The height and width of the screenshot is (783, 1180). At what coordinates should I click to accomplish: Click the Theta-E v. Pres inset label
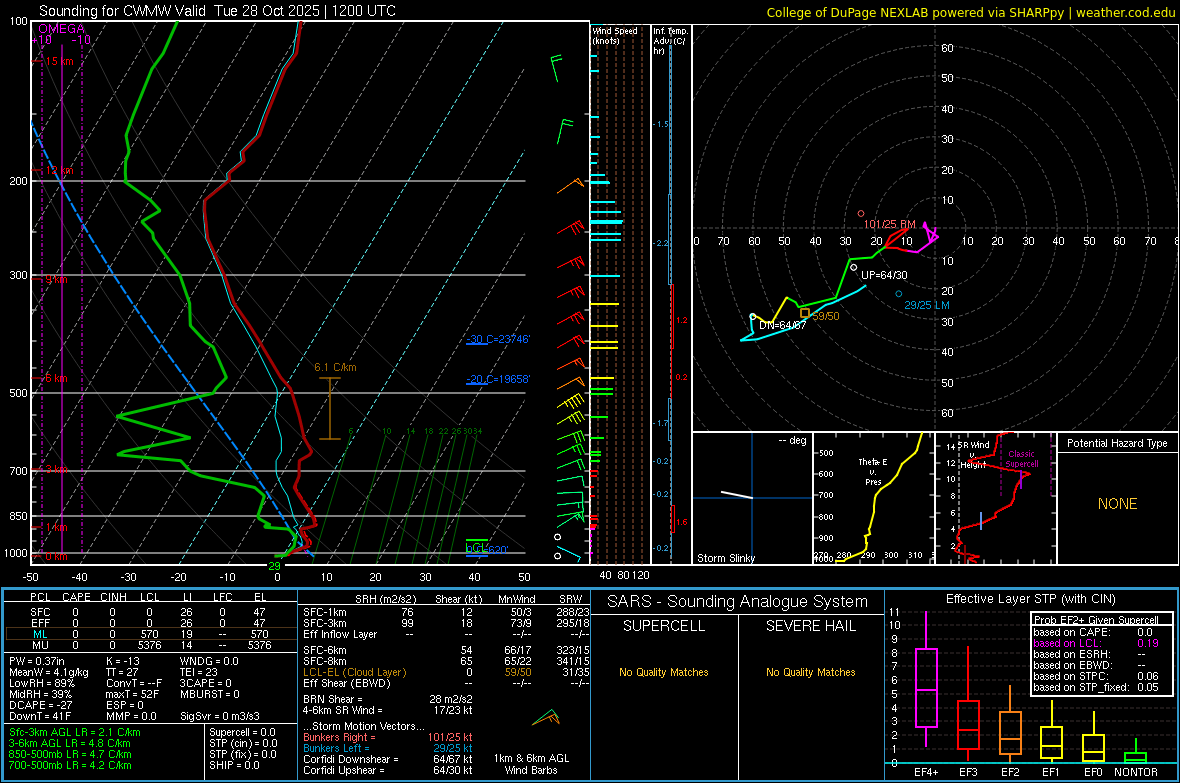(873, 471)
